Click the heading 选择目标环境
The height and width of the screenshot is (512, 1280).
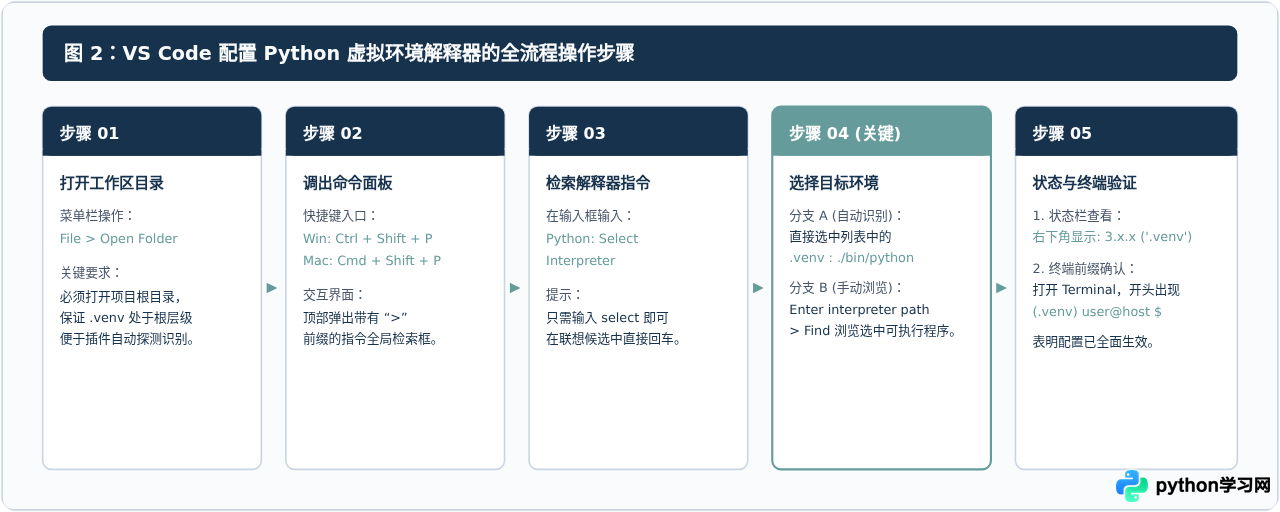pos(834,183)
